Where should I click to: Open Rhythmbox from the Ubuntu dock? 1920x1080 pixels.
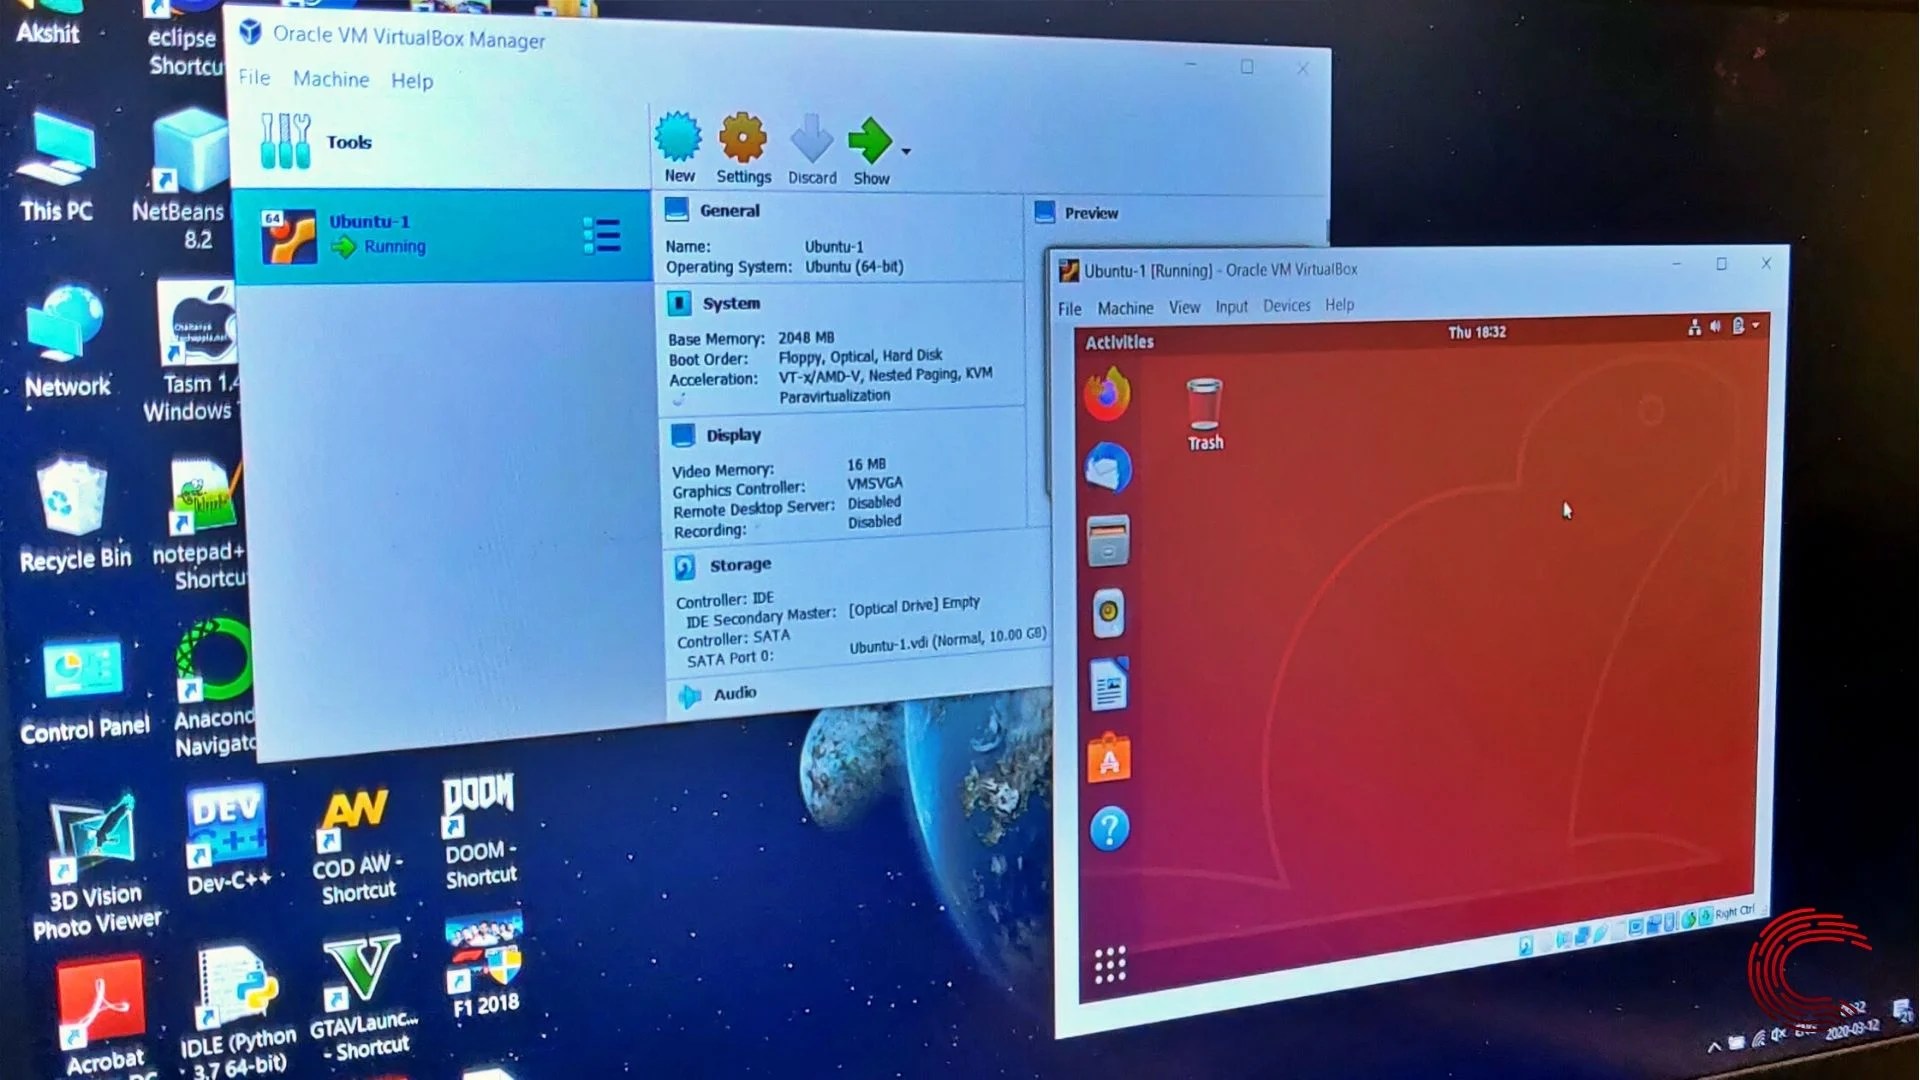tap(1108, 613)
